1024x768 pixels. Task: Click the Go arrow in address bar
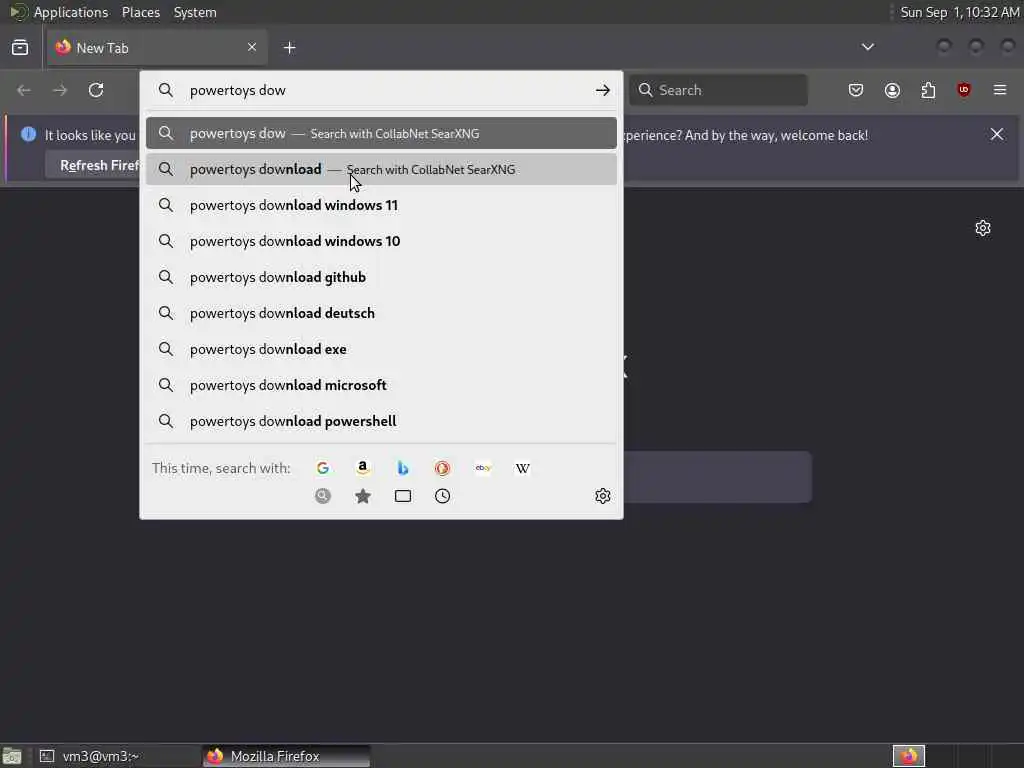(603, 90)
